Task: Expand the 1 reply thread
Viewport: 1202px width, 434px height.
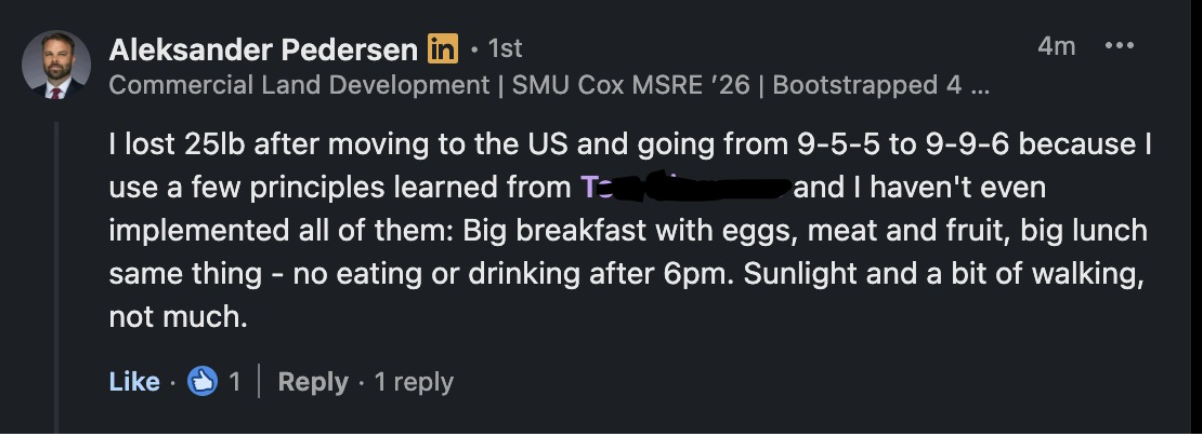Action: point(414,382)
